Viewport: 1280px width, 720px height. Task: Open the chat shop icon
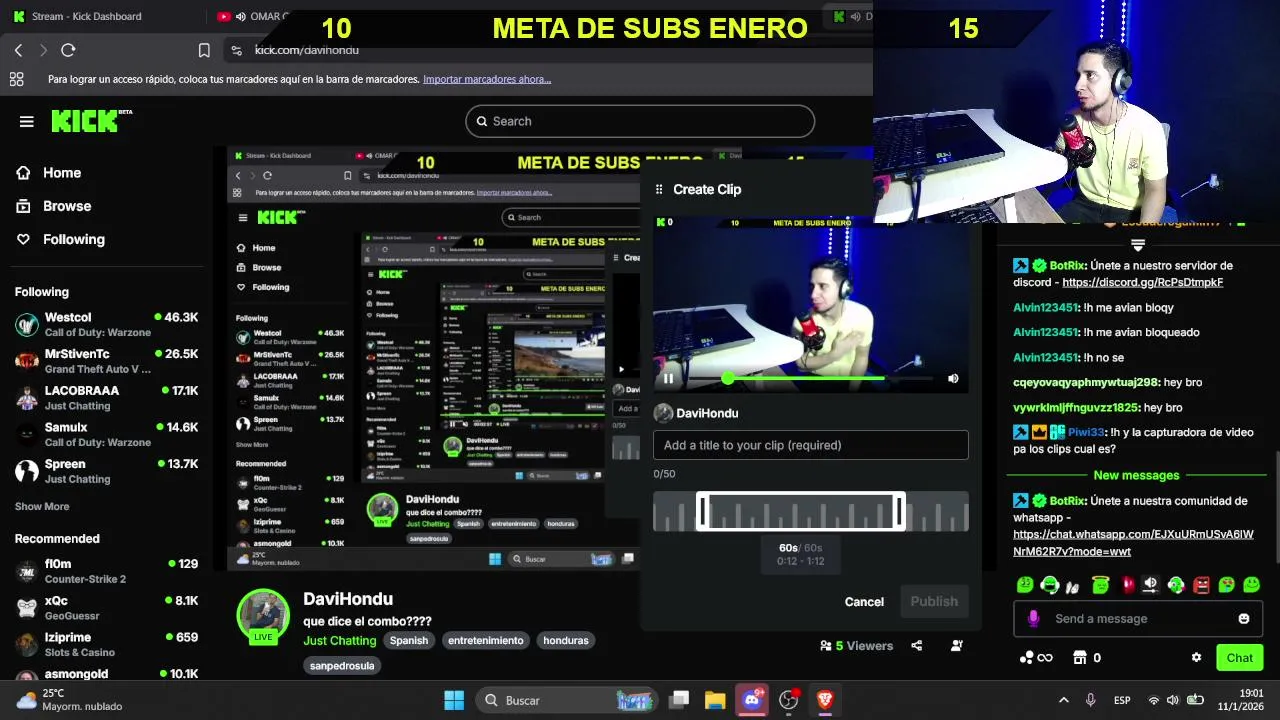pos(1080,658)
